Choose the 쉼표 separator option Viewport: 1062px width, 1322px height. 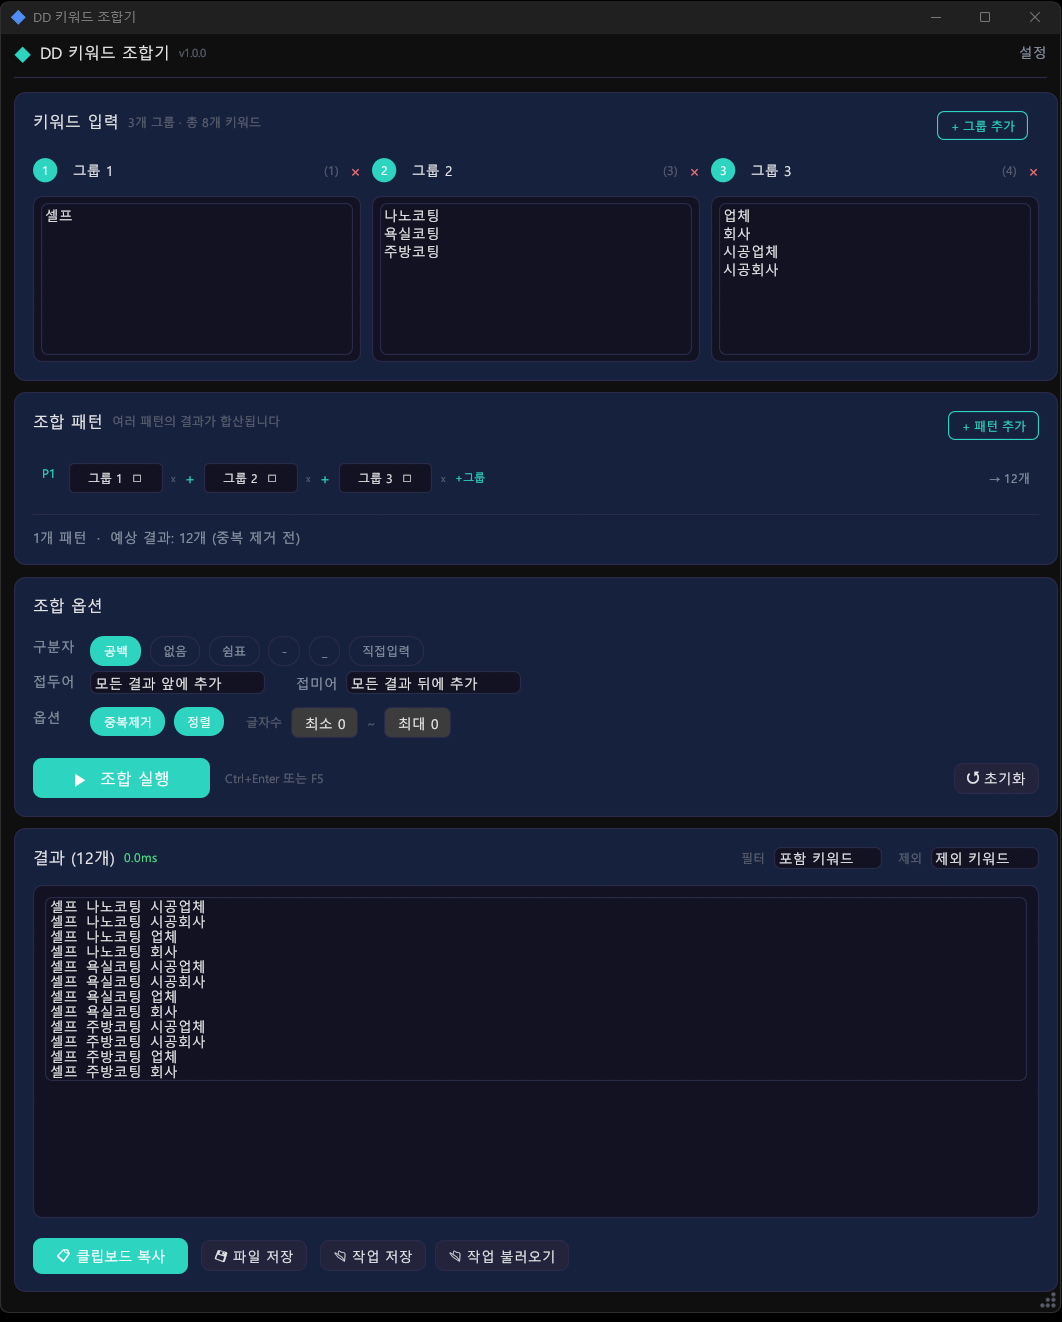234,651
